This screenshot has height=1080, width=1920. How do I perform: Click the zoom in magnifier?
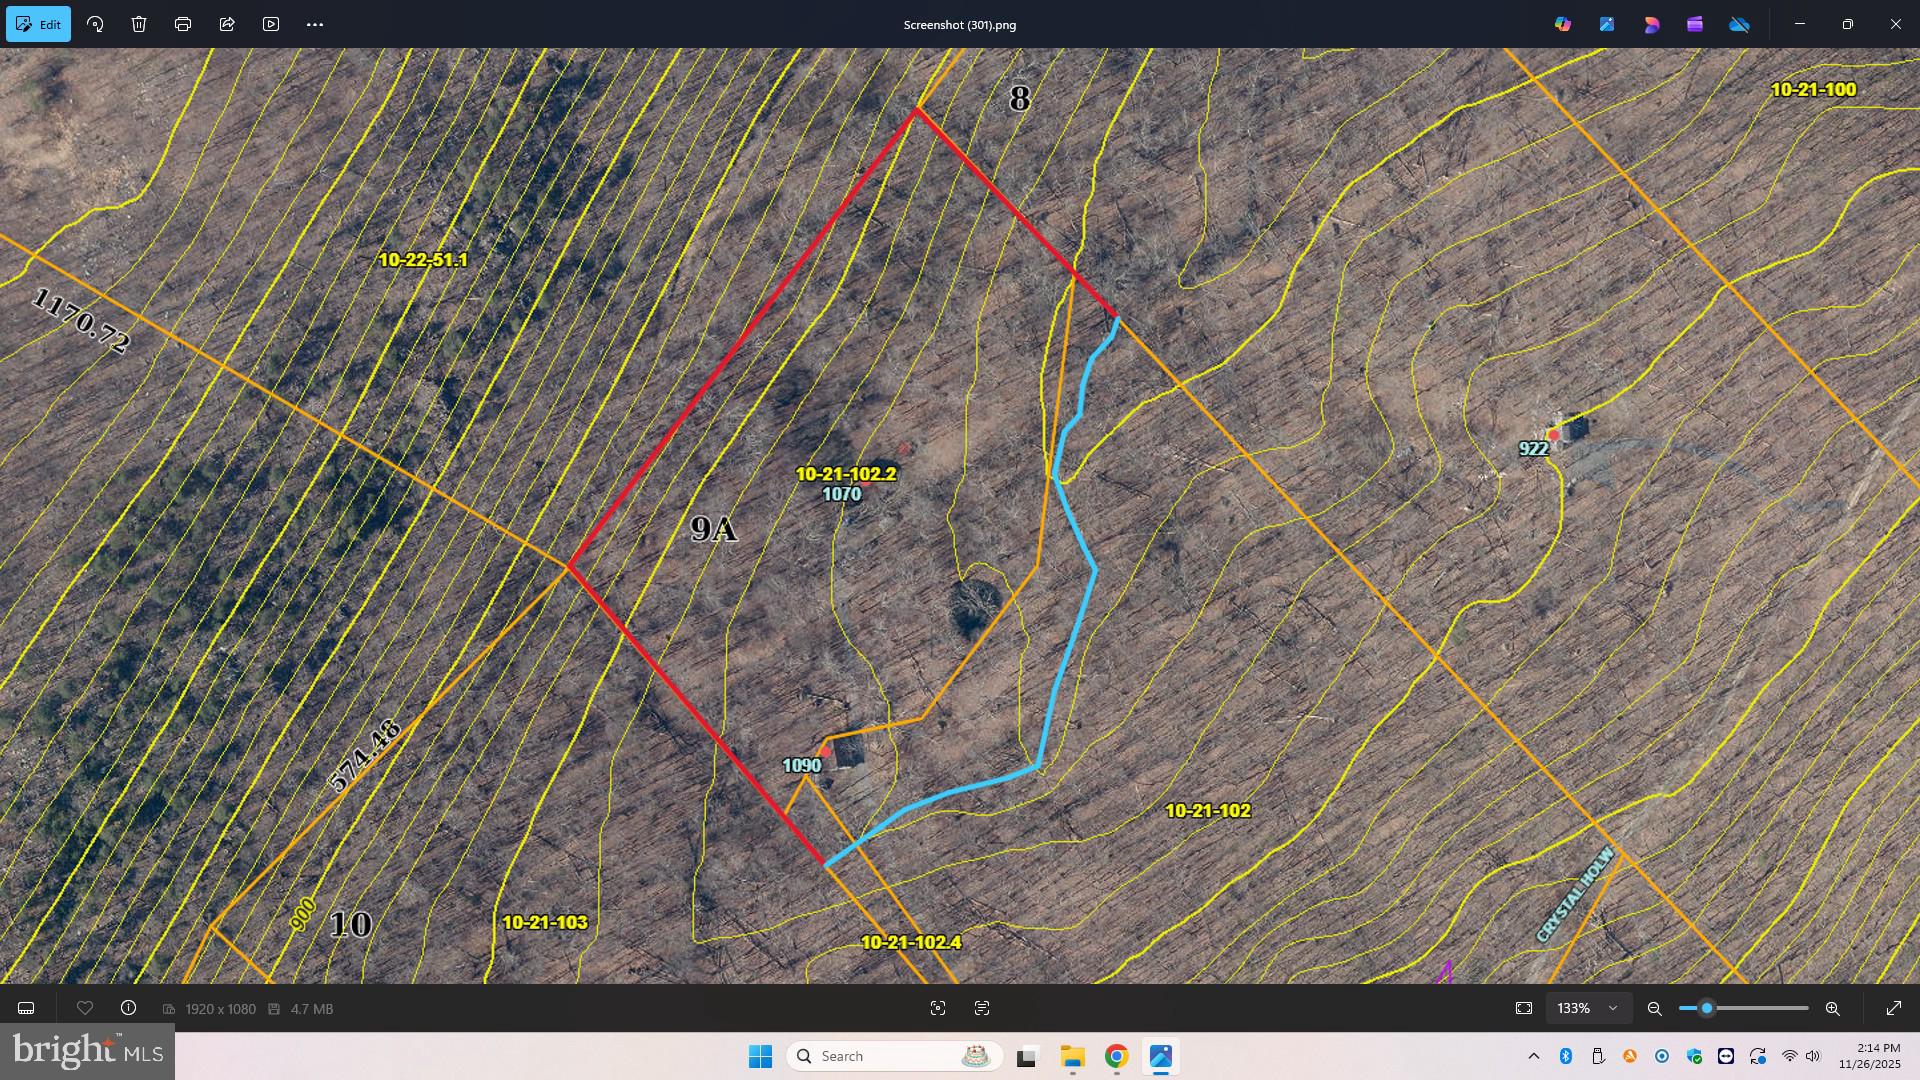point(1833,1009)
